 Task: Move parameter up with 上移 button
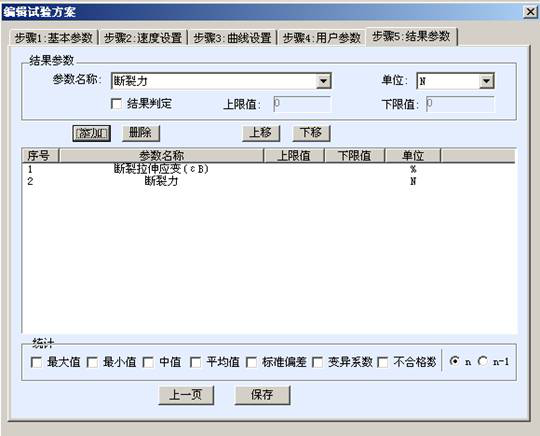click(x=261, y=133)
